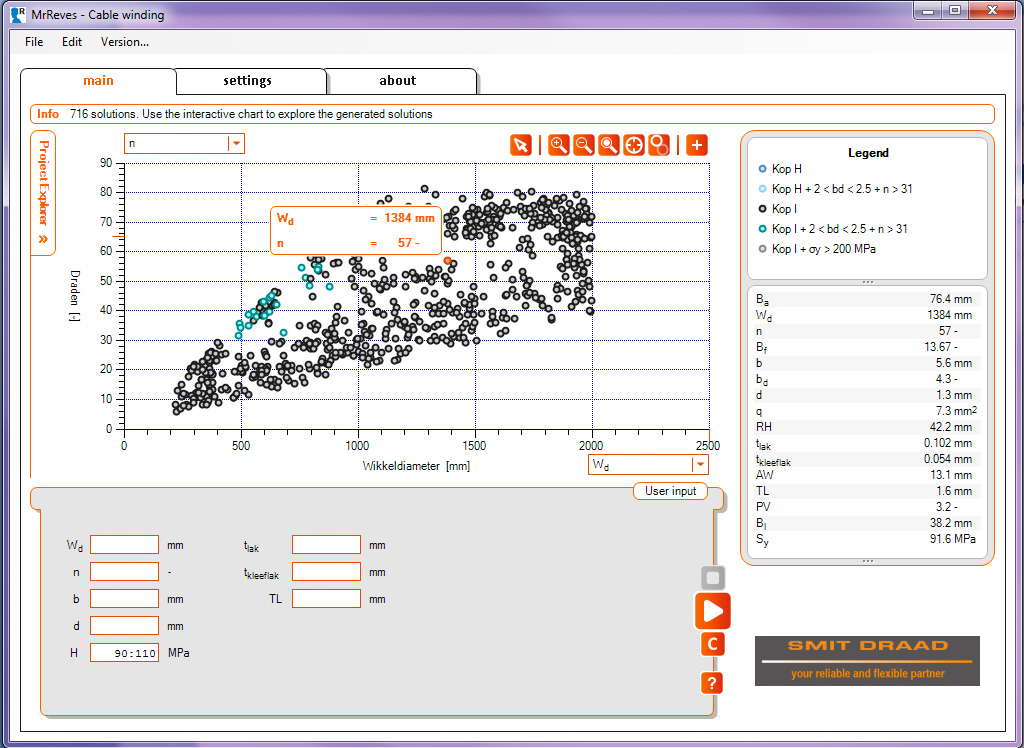Click the RH 42.2 mm value row
The height and width of the screenshot is (748, 1024).
[867, 427]
